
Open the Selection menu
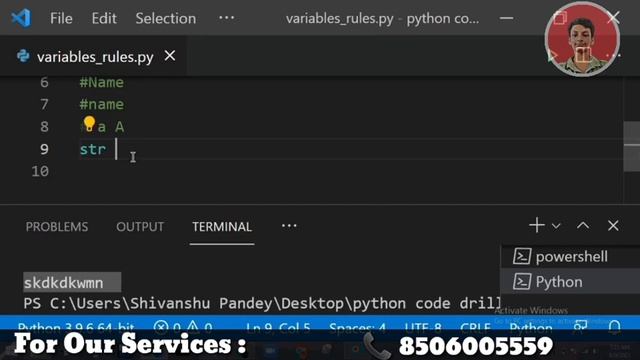point(165,18)
